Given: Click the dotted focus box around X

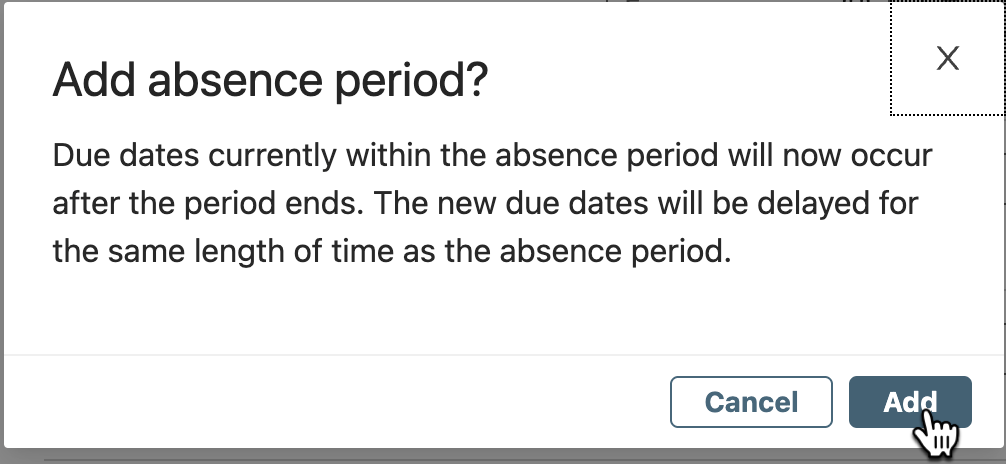Looking at the screenshot, I should [x=947, y=58].
